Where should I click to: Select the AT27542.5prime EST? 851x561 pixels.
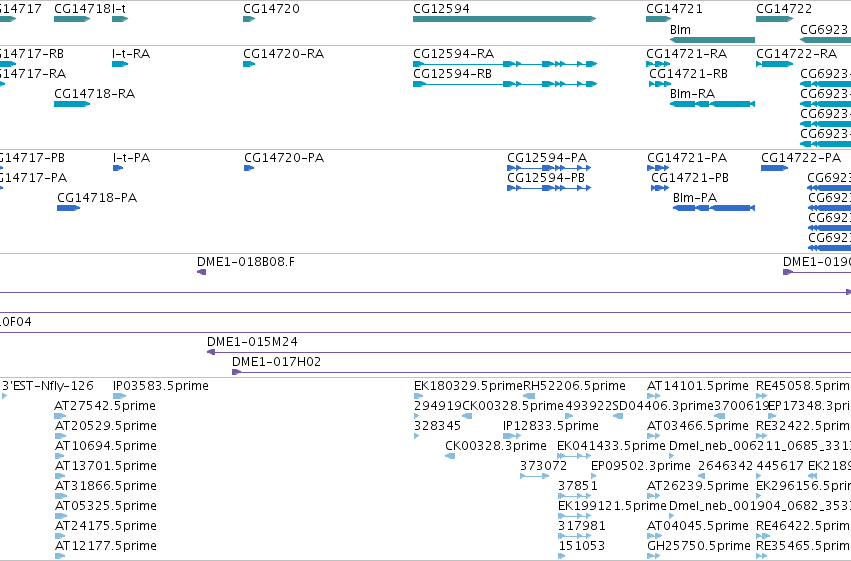(60, 416)
